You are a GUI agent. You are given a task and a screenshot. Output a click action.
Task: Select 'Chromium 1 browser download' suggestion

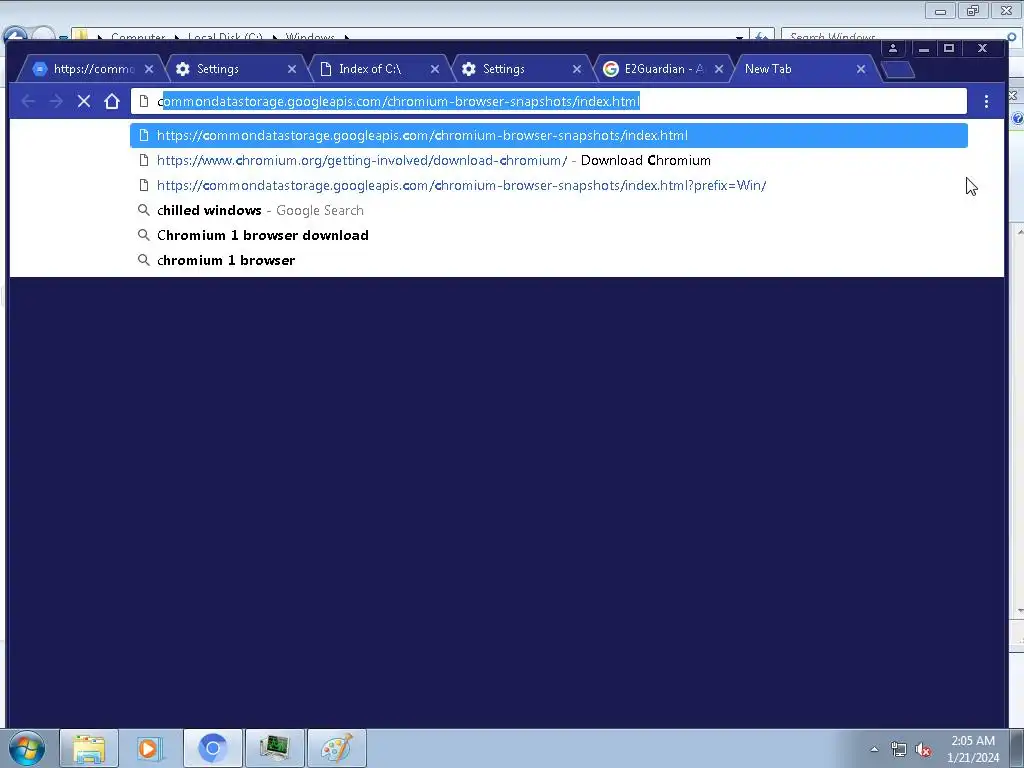tap(549, 235)
